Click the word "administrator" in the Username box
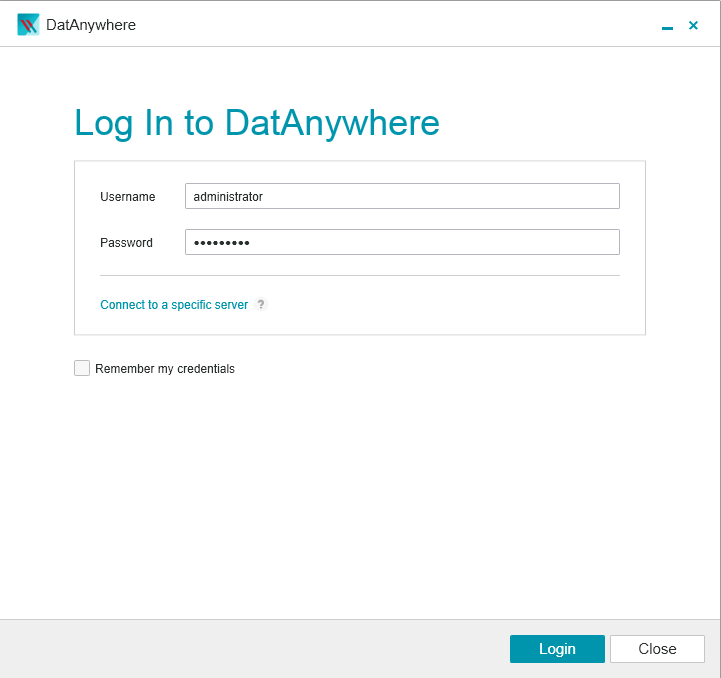This screenshot has height=678, width=721. (228, 197)
